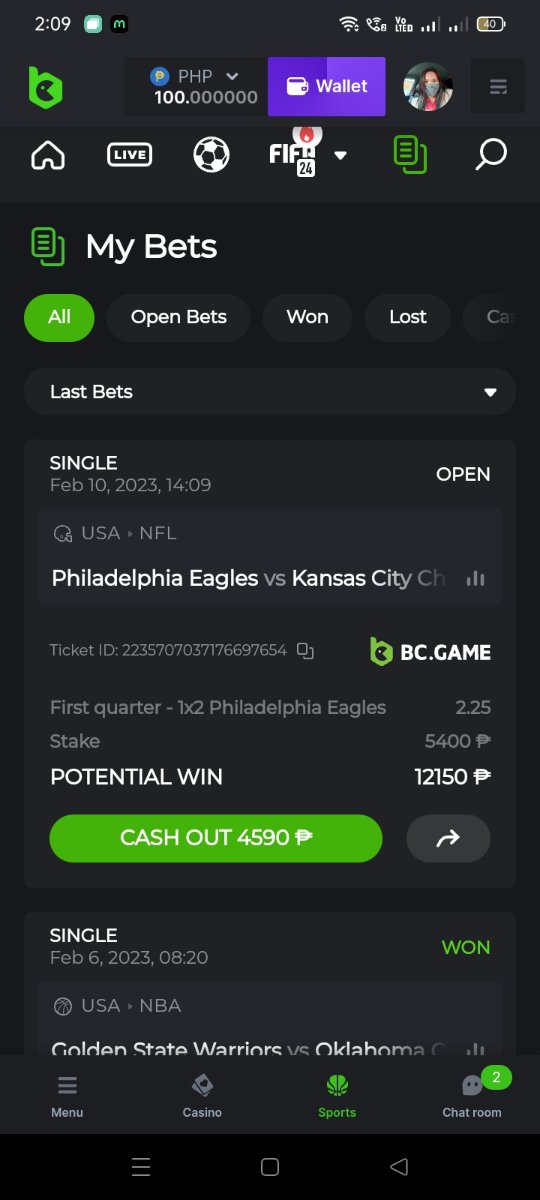Cash out 4590 on Eagles bet
The height and width of the screenshot is (1200, 540).
[x=216, y=838]
